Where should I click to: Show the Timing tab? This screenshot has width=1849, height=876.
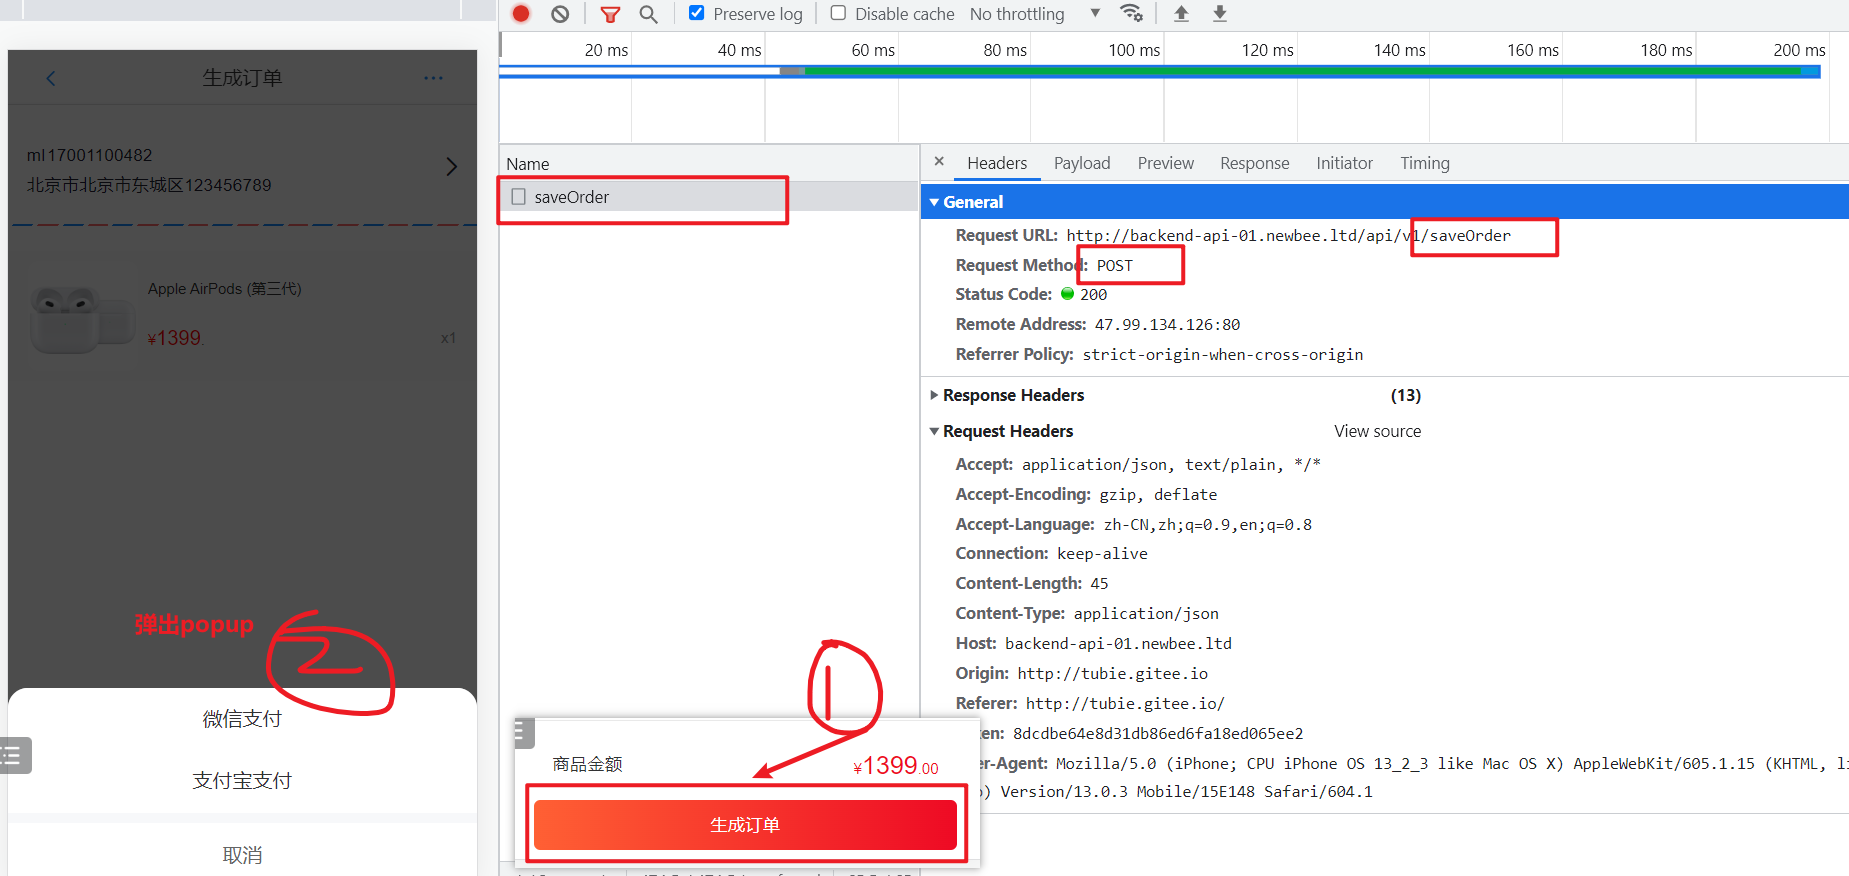tap(1425, 163)
